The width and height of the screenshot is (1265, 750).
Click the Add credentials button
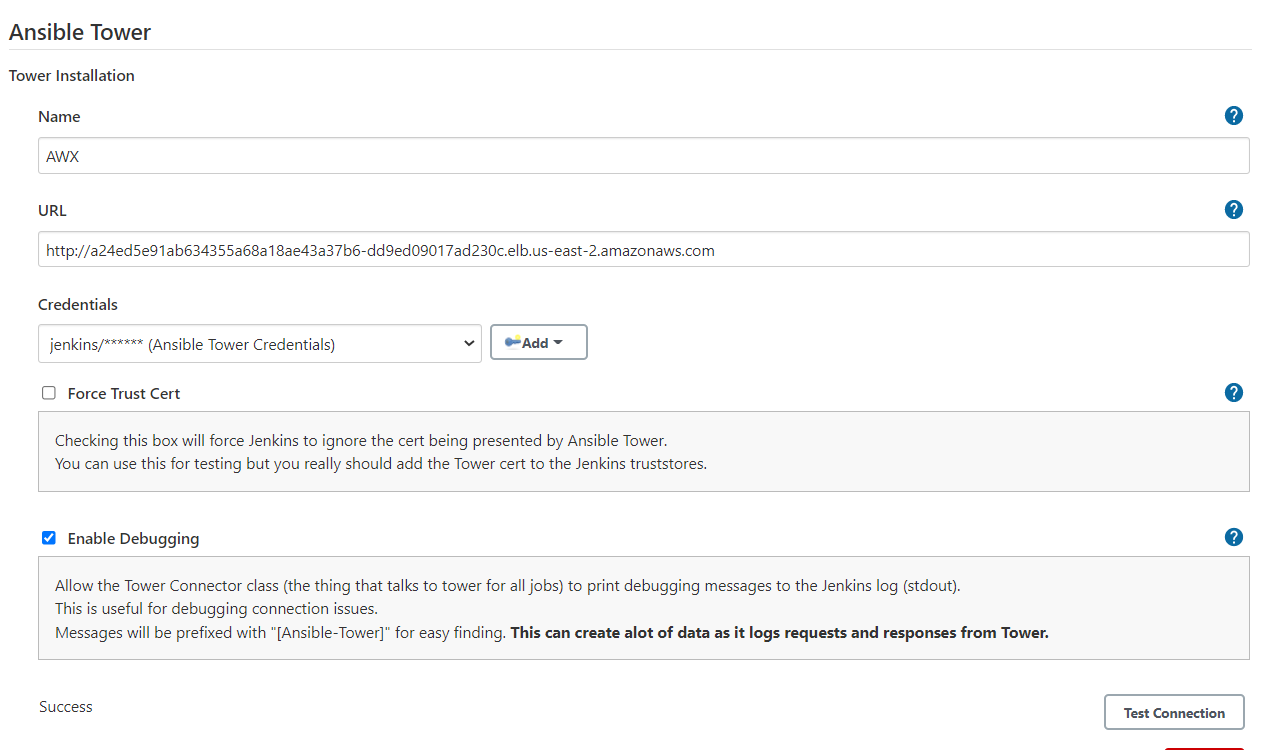pyautogui.click(x=538, y=342)
